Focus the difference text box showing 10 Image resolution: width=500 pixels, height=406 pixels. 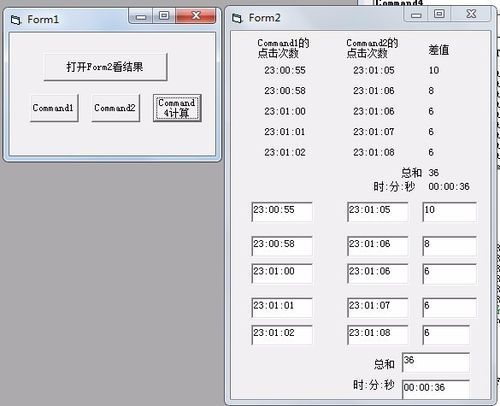(x=449, y=212)
